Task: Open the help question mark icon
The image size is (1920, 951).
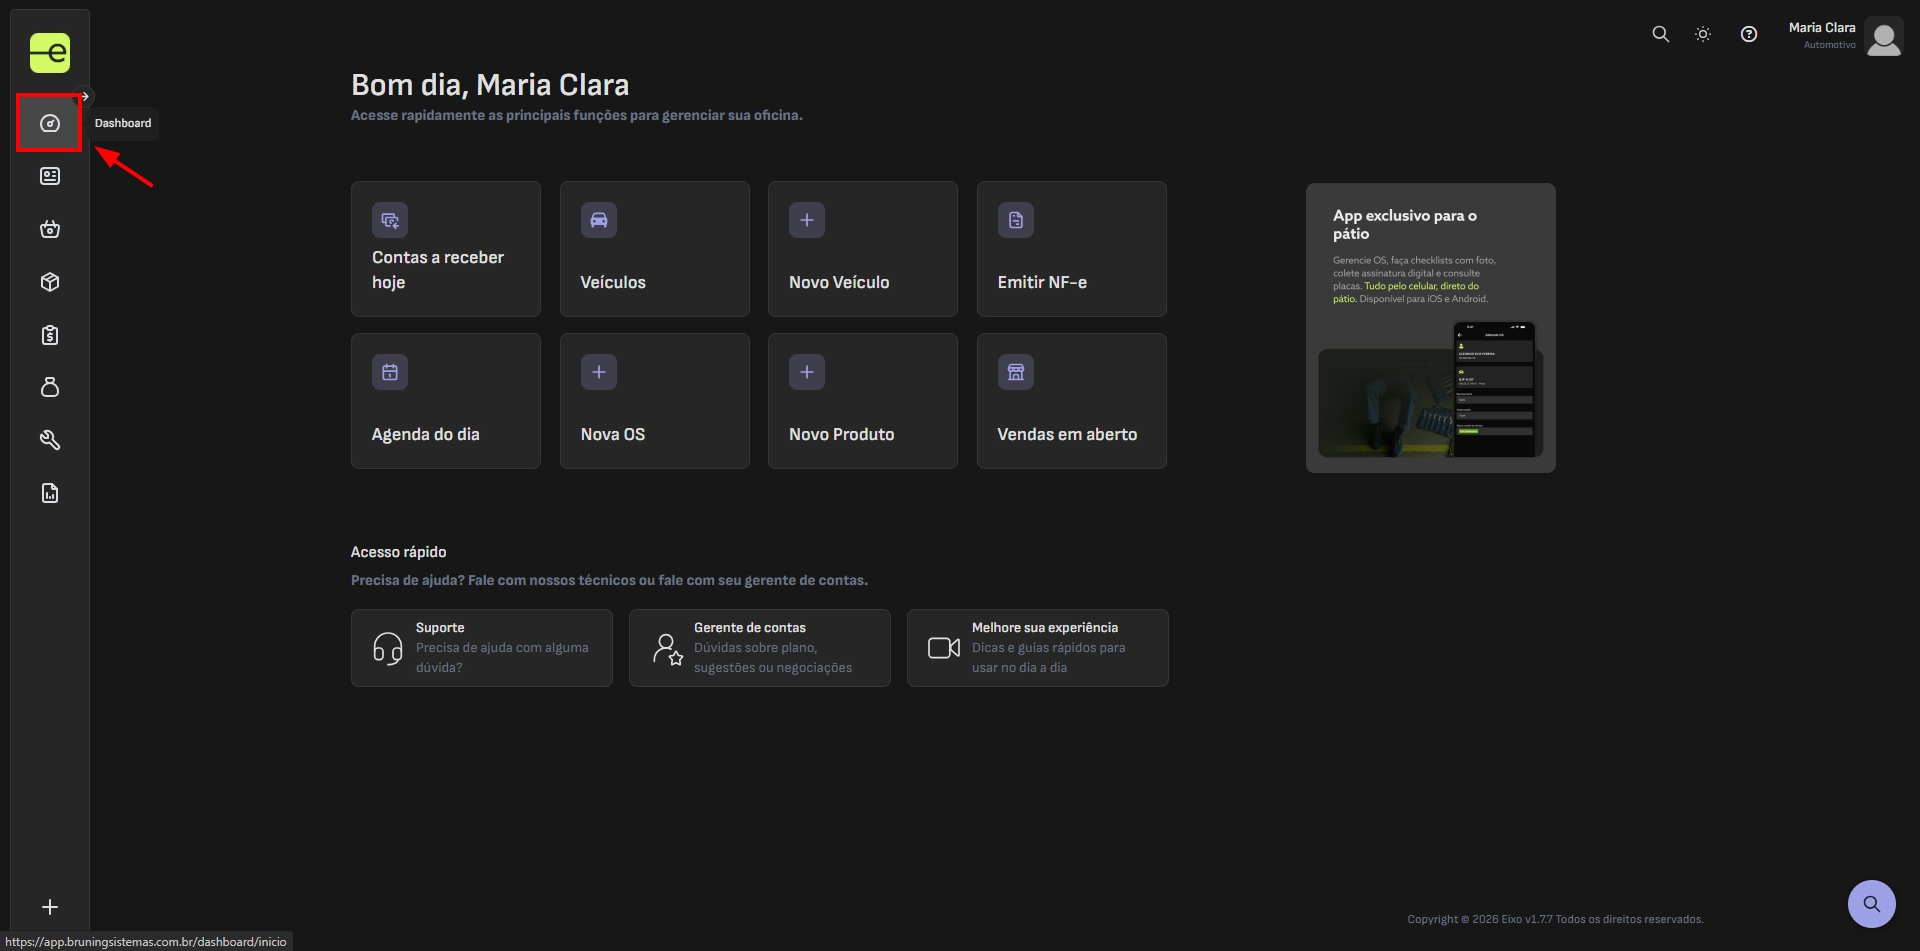Action: click(1749, 34)
